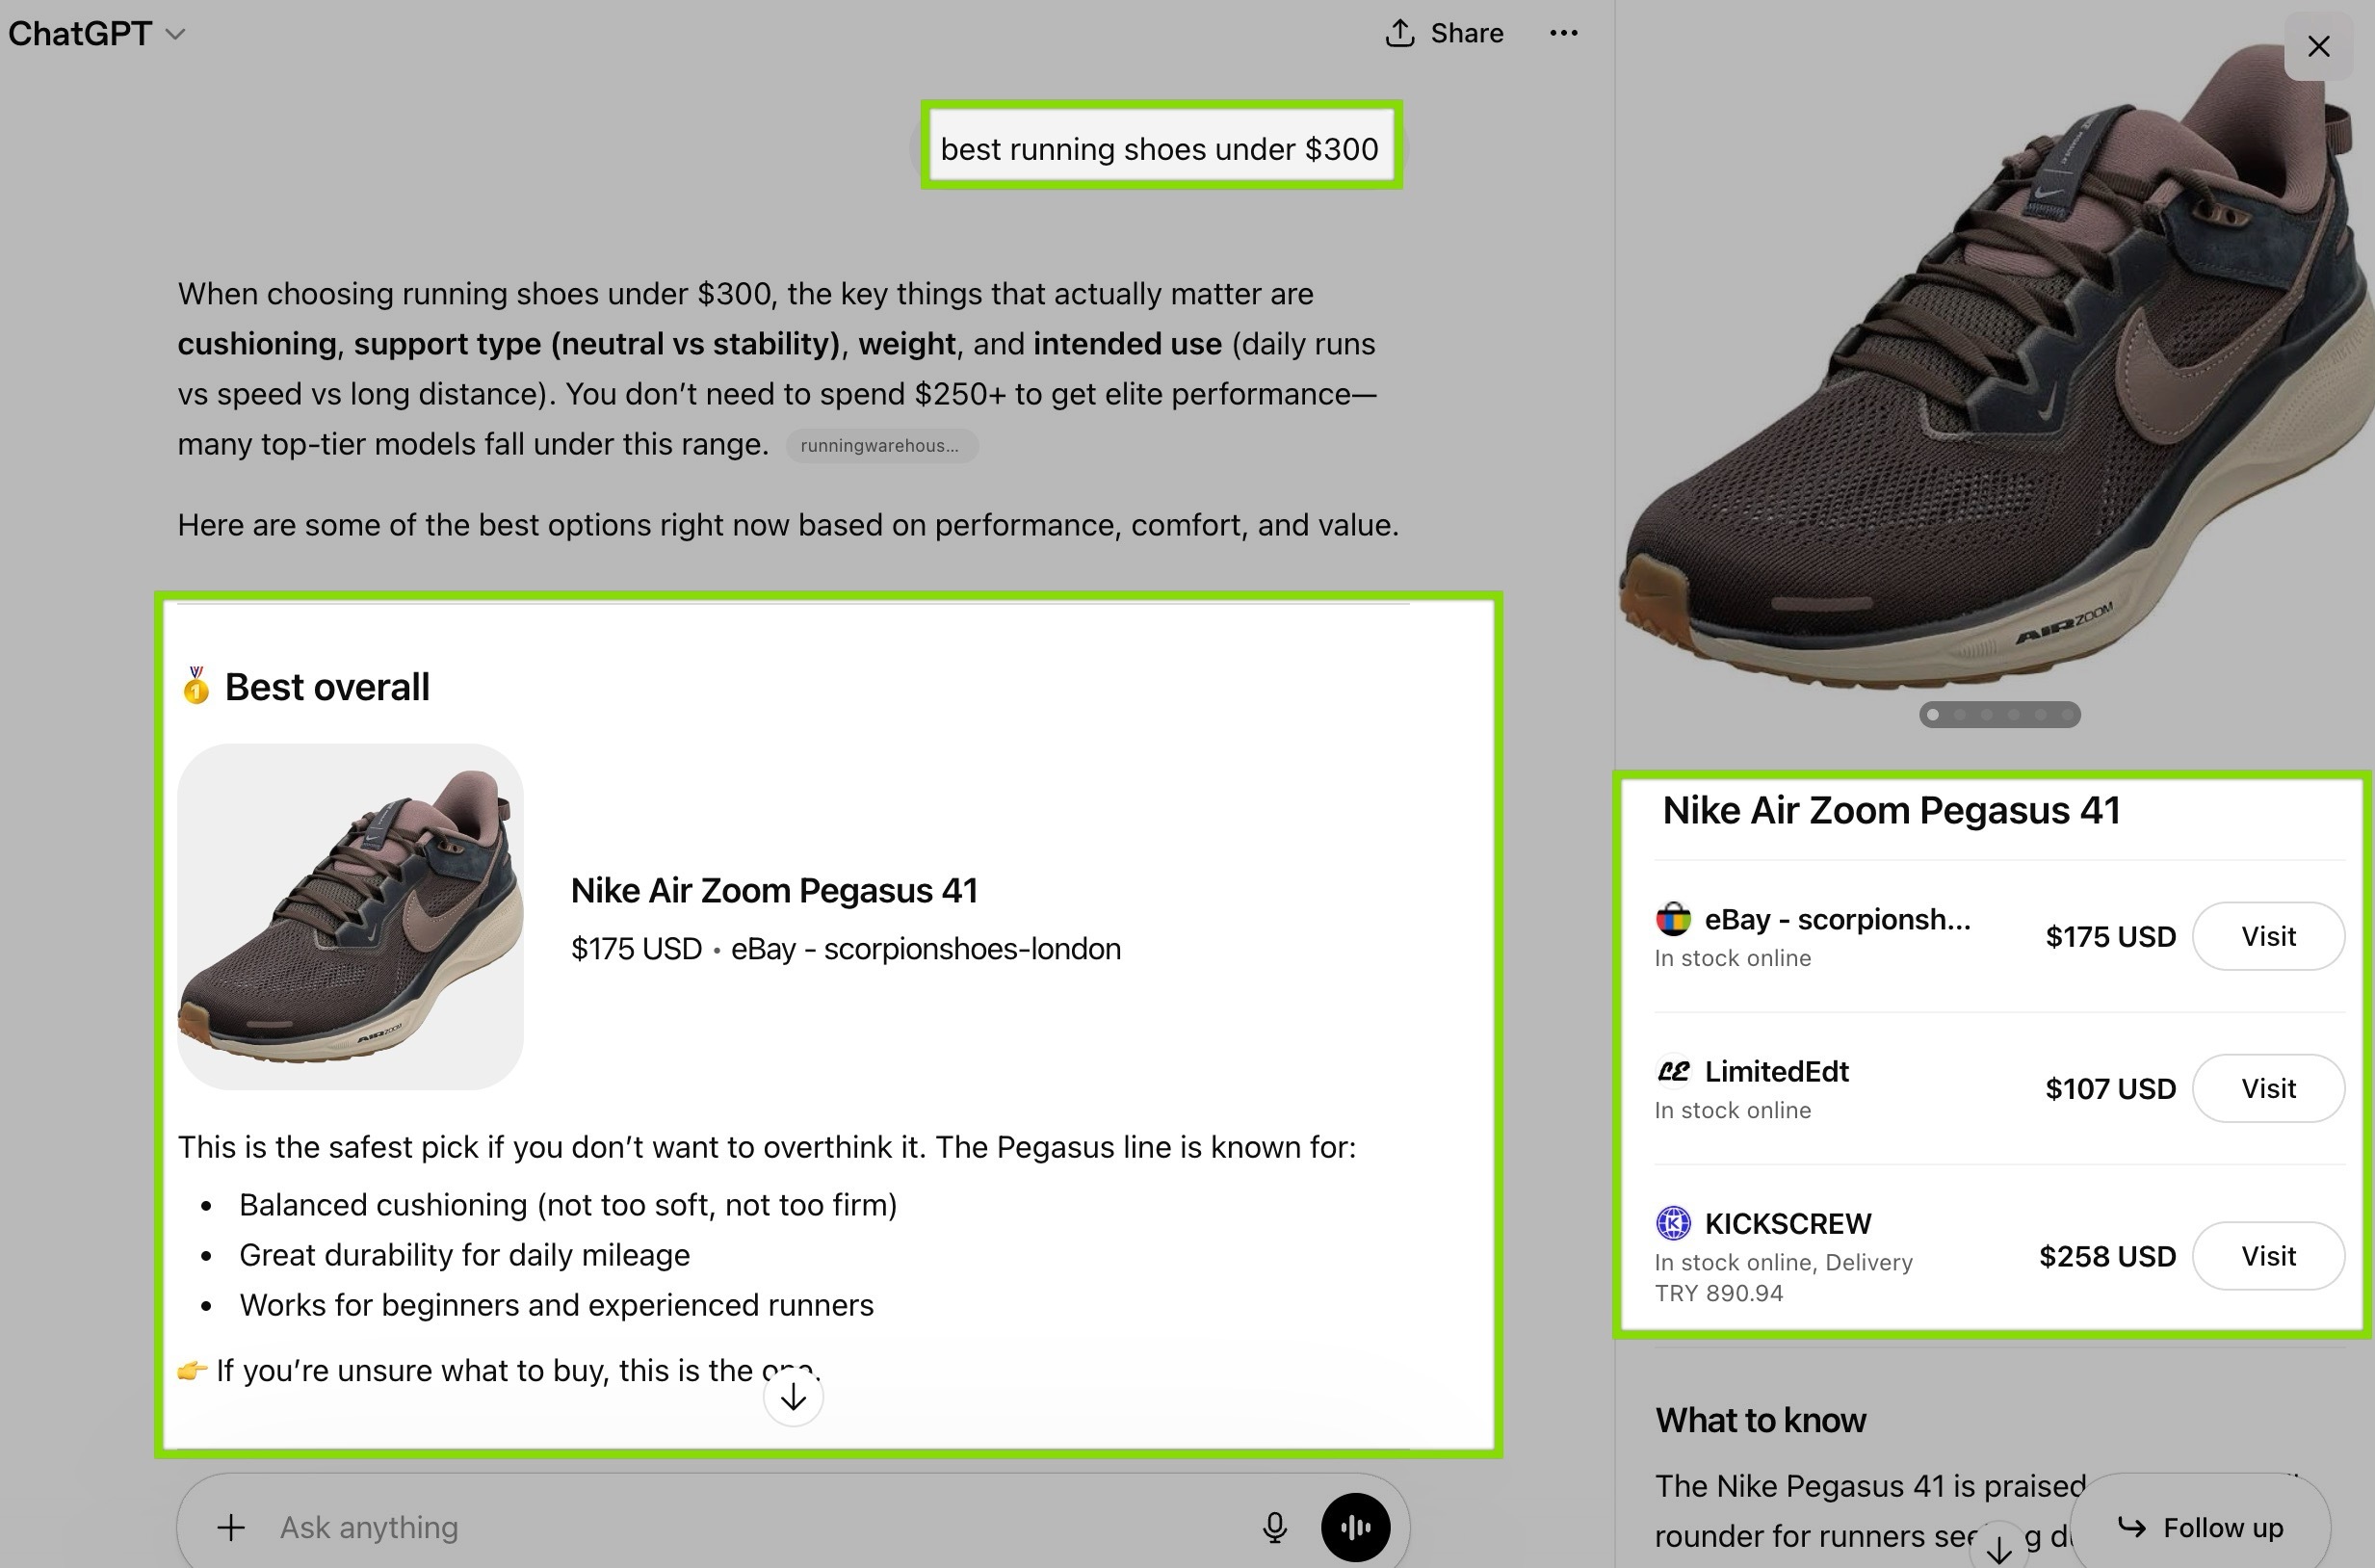The height and width of the screenshot is (1568, 2375).
Task: Select the first image carousel dot
Action: pos(1933,714)
